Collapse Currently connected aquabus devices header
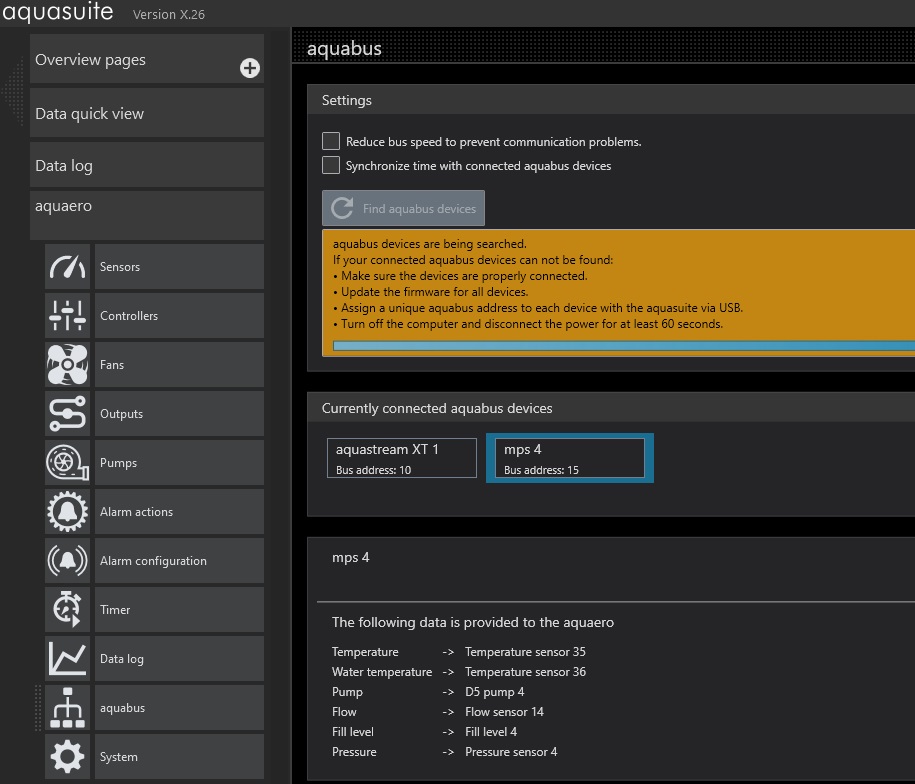 (610, 408)
